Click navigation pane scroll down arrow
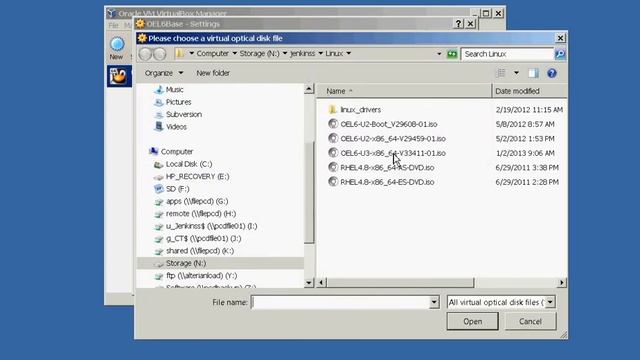Image resolution: width=640 pixels, height=360 pixels. tap(309, 282)
